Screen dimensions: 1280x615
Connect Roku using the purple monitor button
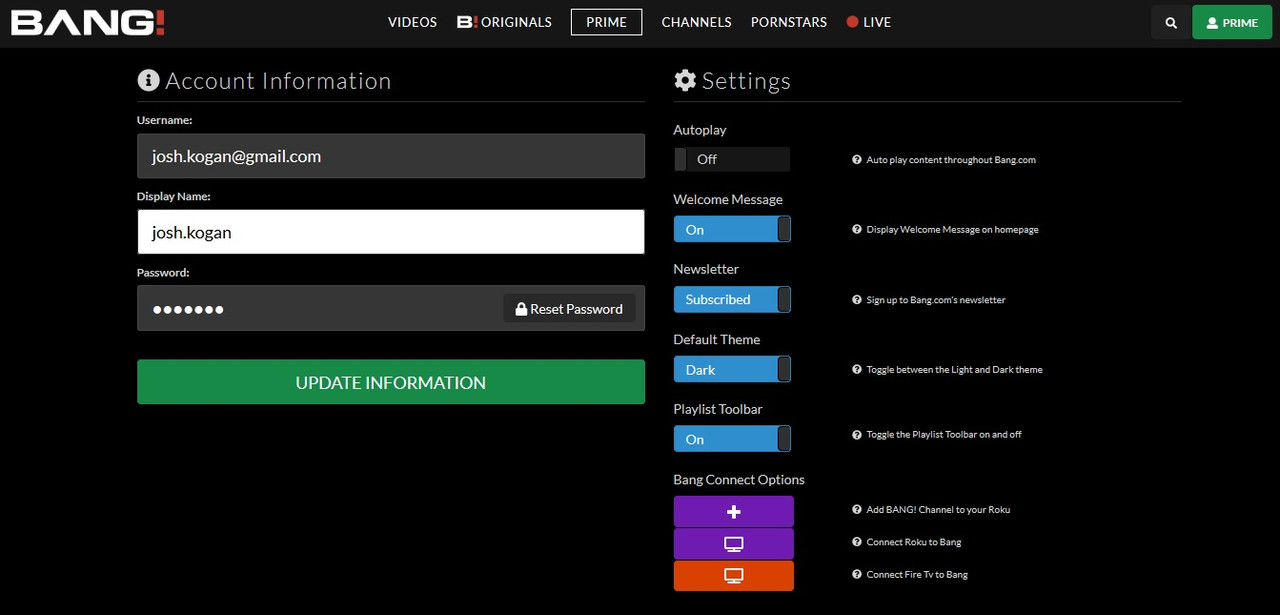pyautogui.click(x=734, y=544)
